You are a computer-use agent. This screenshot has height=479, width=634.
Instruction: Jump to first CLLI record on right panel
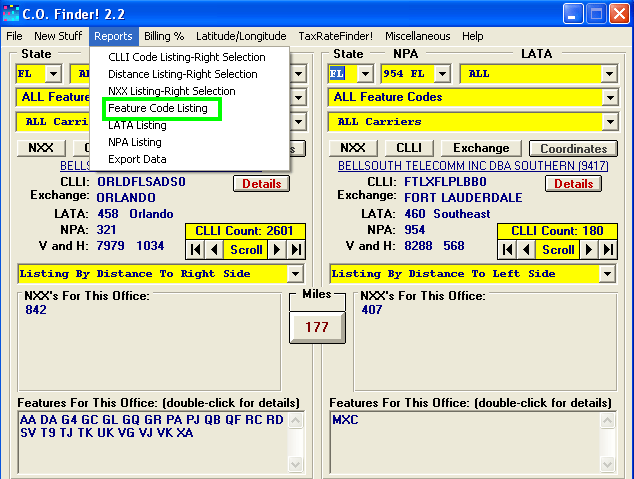508,249
